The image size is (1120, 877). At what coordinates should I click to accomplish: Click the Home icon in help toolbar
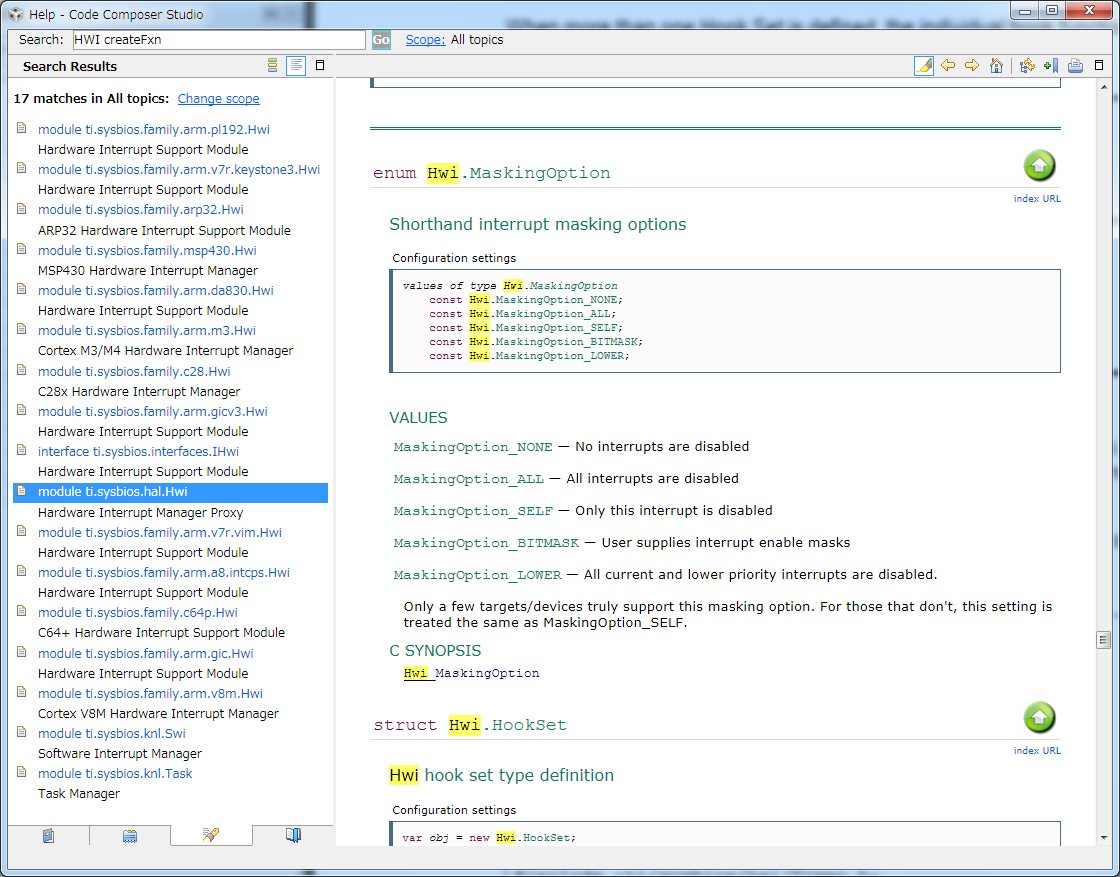[996, 66]
